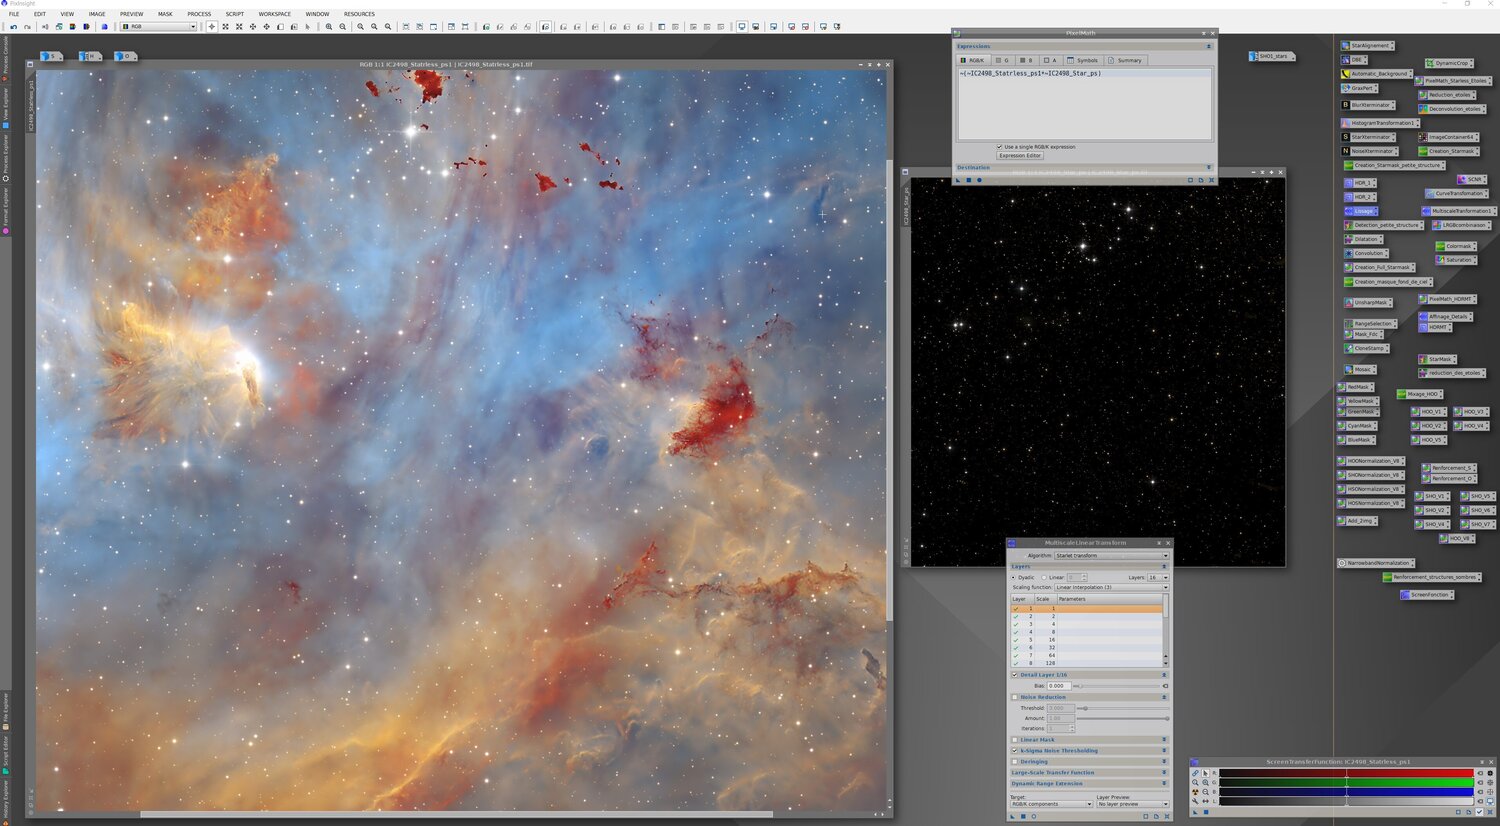This screenshot has height=826, width=1500.
Task: Open the StarXterminator process icon
Action: [x=1370, y=137]
